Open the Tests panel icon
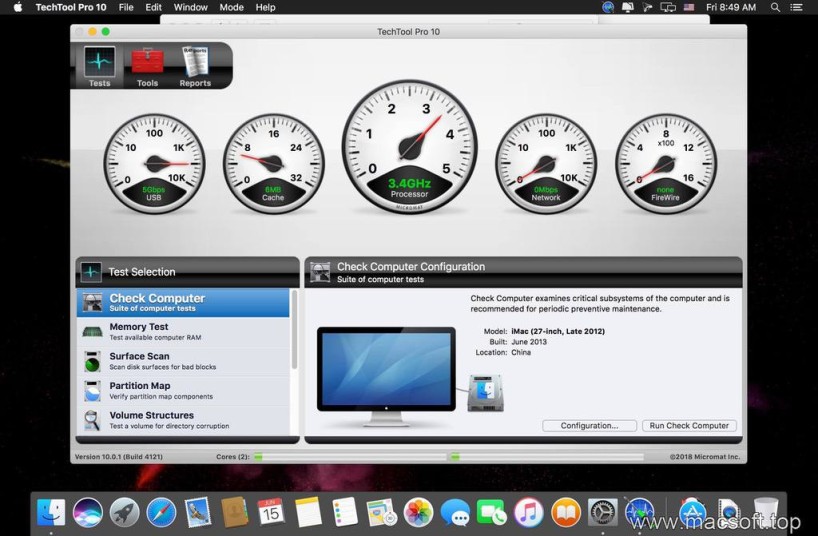The height and width of the screenshot is (536, 818). [99, 65]
